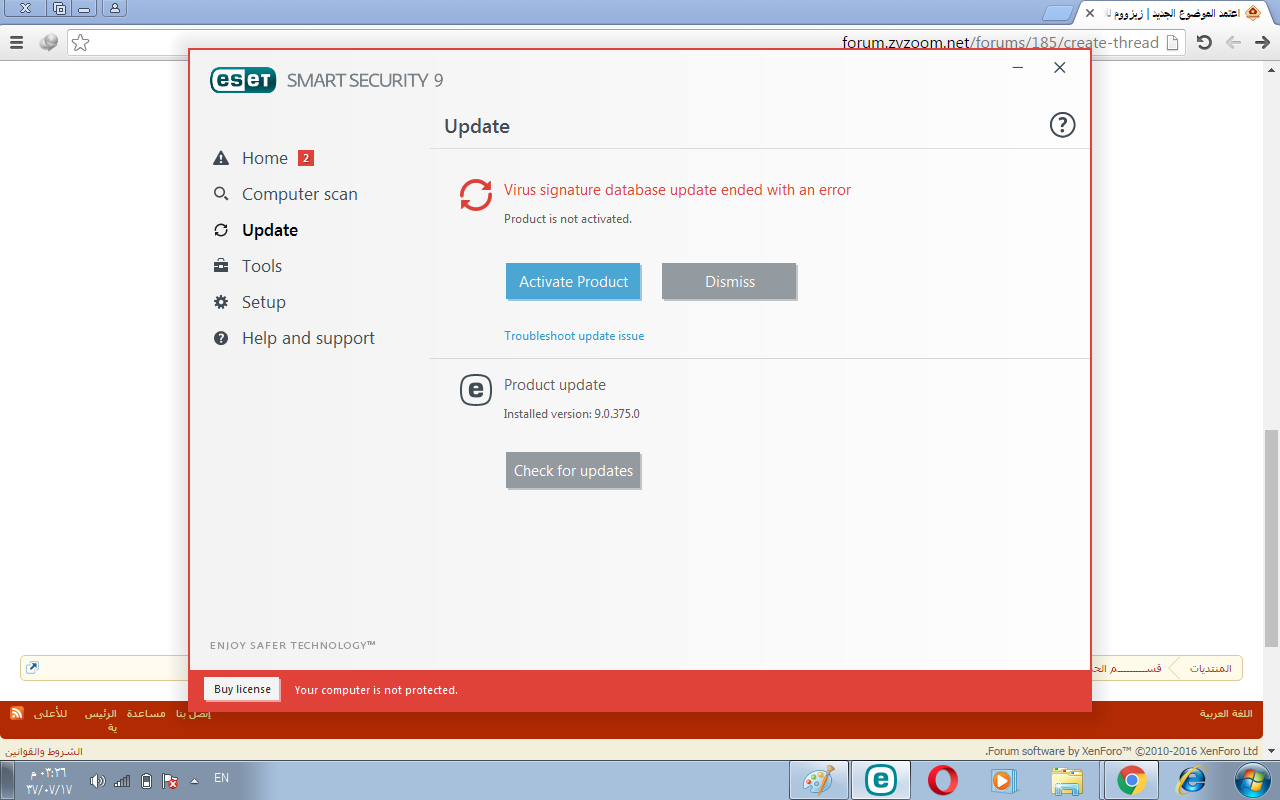
Task: Open Internet Explorer from the taskbar
Action: coord(1193,780)
